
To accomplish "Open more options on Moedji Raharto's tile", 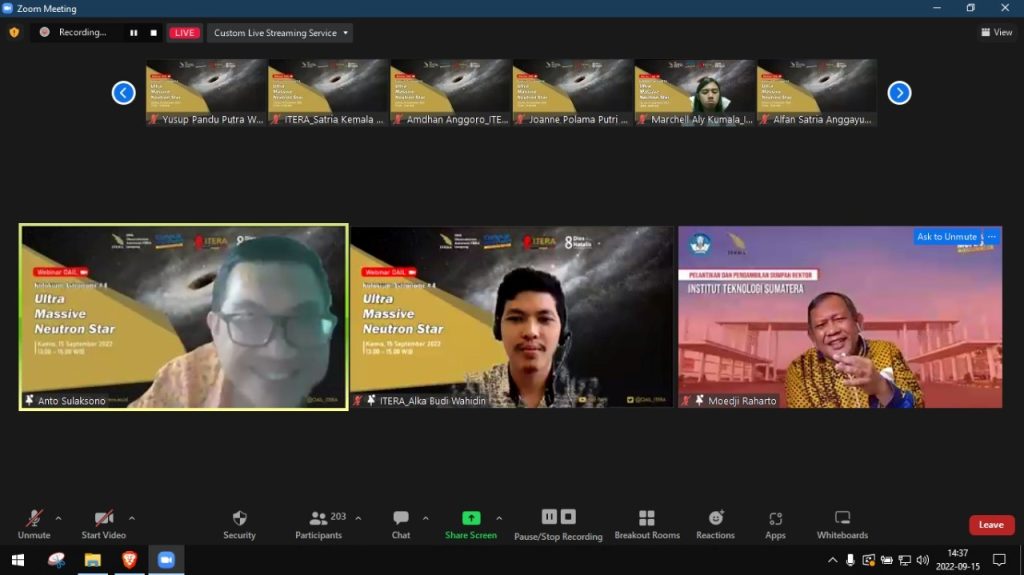I will click(x=991, y=237).
